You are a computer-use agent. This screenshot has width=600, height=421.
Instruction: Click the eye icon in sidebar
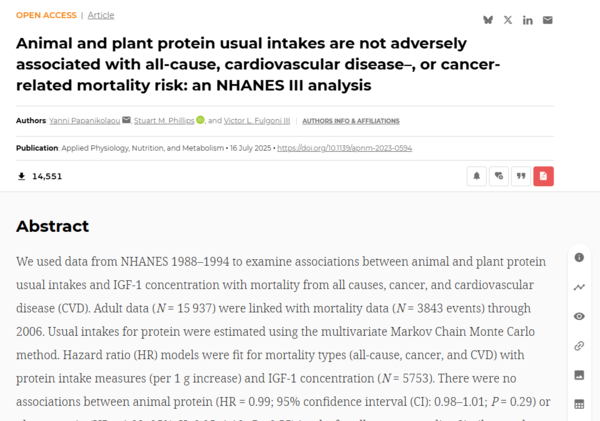click(579, 316)
